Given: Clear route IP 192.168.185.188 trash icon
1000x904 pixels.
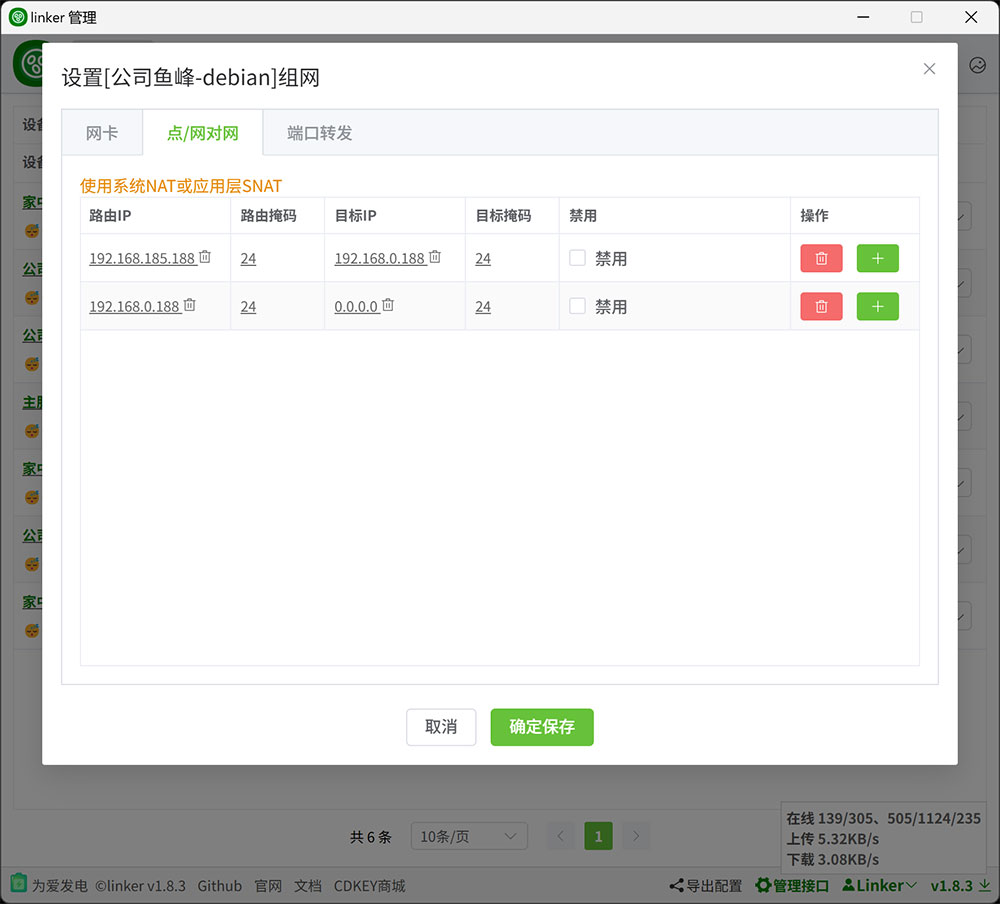Looking at the screenshot, I should tap(205, 256).
